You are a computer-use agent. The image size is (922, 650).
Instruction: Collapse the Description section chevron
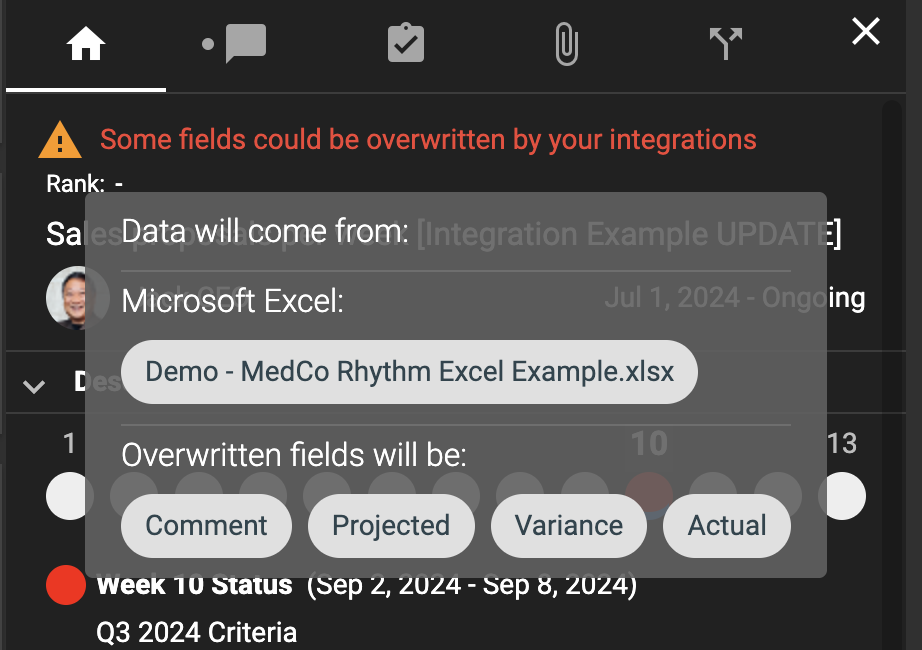[x=34, y=386]
